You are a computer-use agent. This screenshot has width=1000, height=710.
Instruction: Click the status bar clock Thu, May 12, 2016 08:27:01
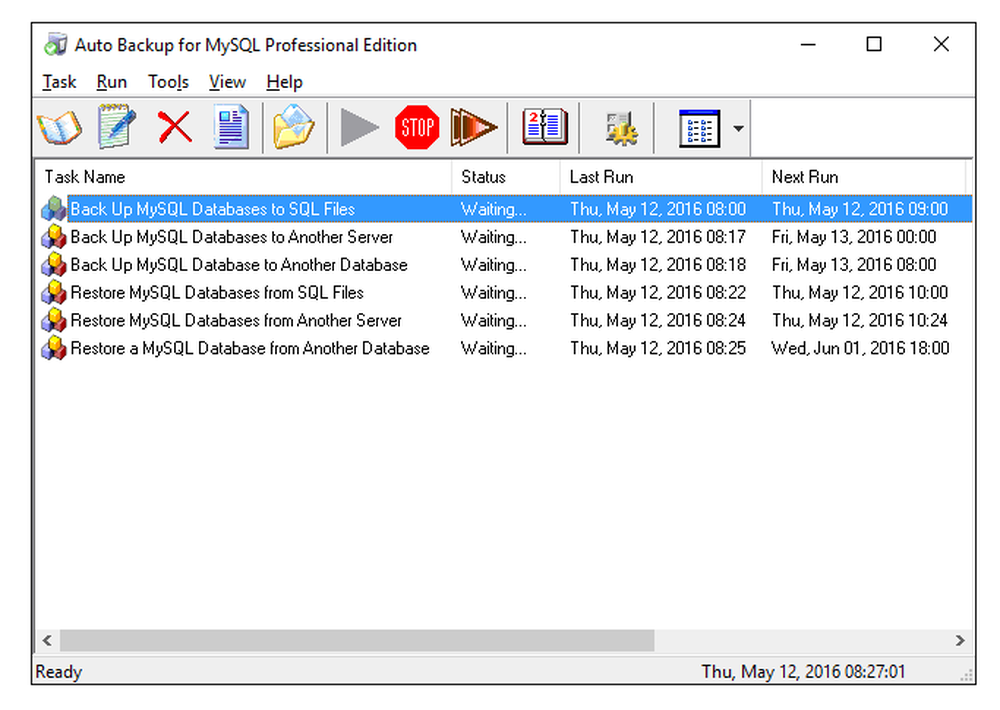point(803,672)
